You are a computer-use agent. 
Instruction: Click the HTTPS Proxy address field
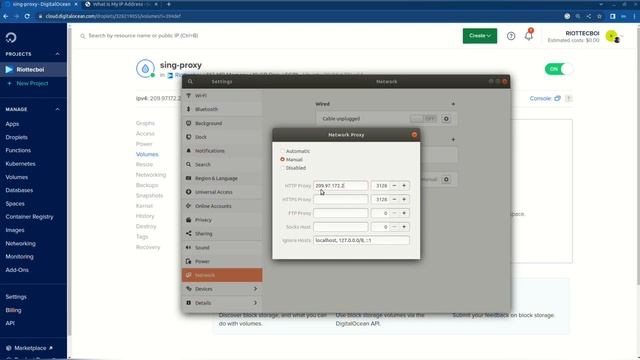tap(340, 200)
